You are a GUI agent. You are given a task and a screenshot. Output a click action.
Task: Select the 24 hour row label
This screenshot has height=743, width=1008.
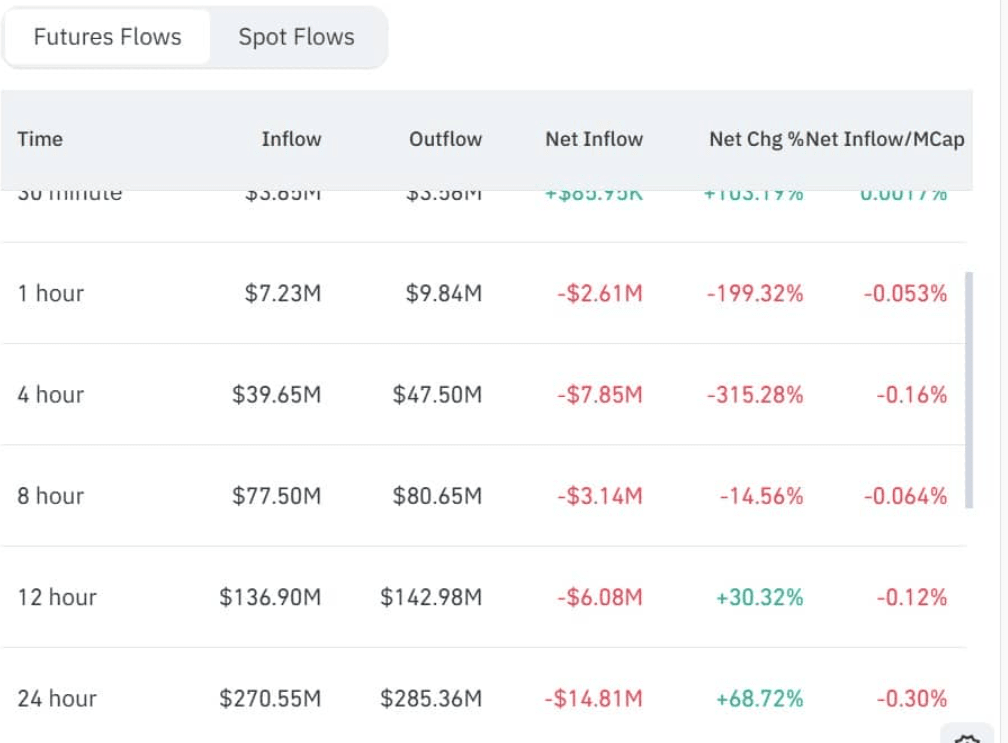click(57, 698)
